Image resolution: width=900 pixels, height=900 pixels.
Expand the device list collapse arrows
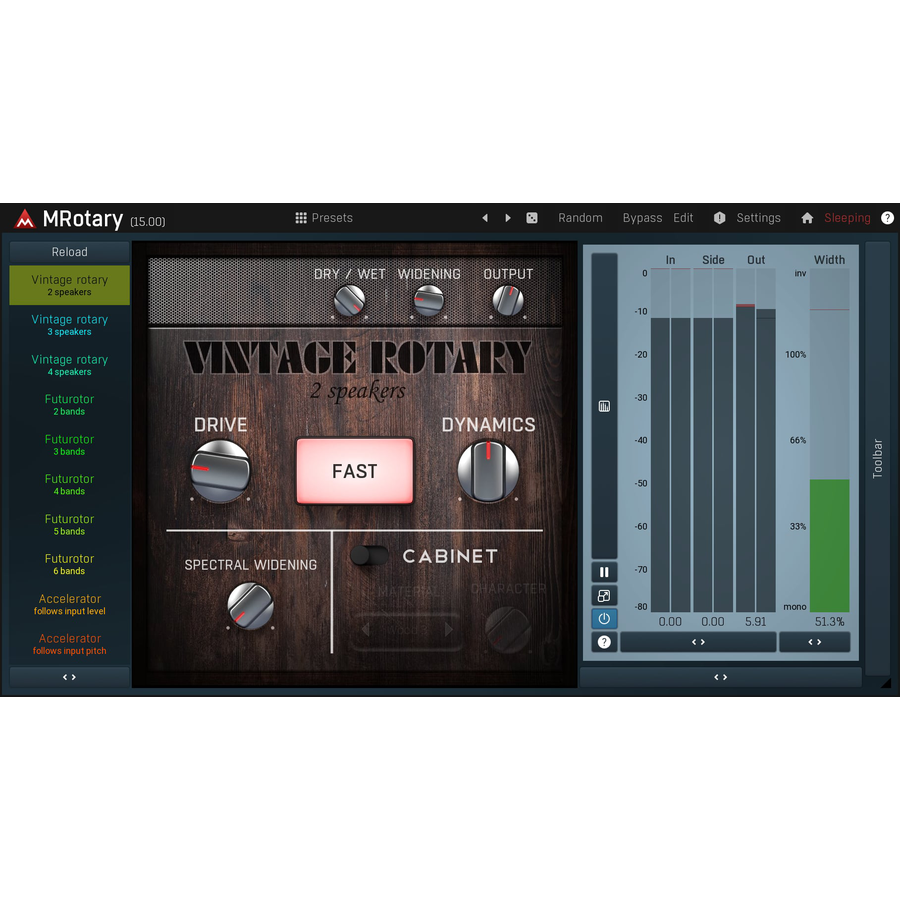(x=69, y=677)
